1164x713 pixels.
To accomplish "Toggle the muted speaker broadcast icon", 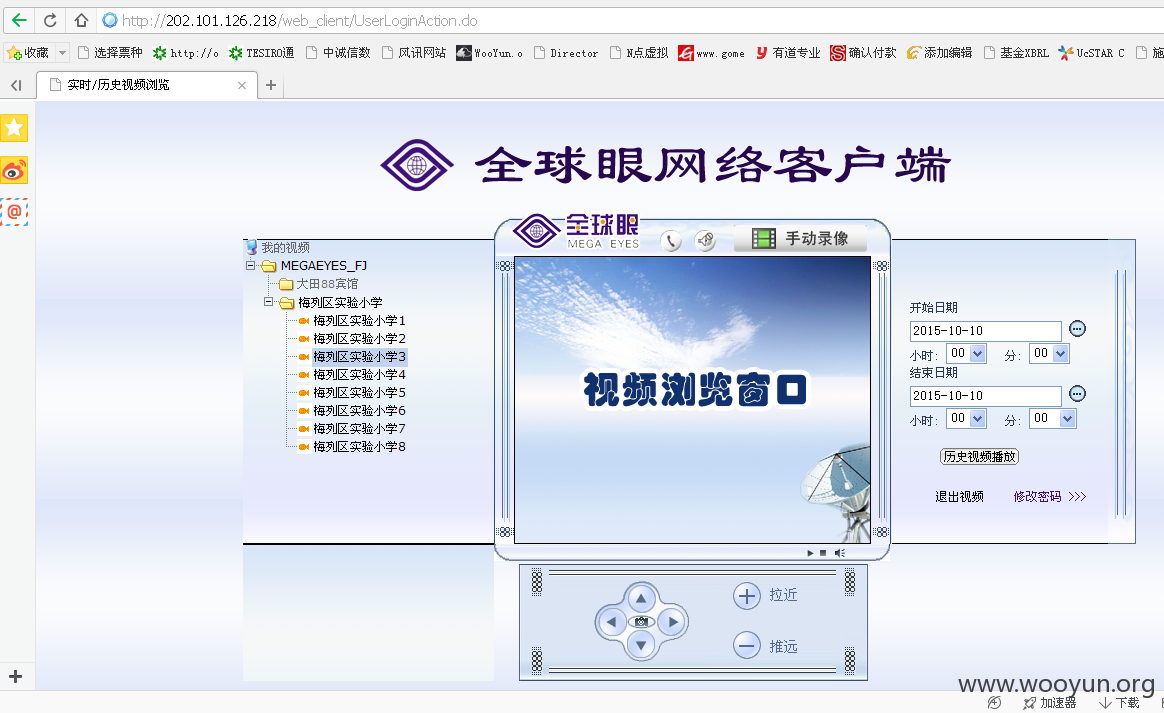I will coord(705,241).
